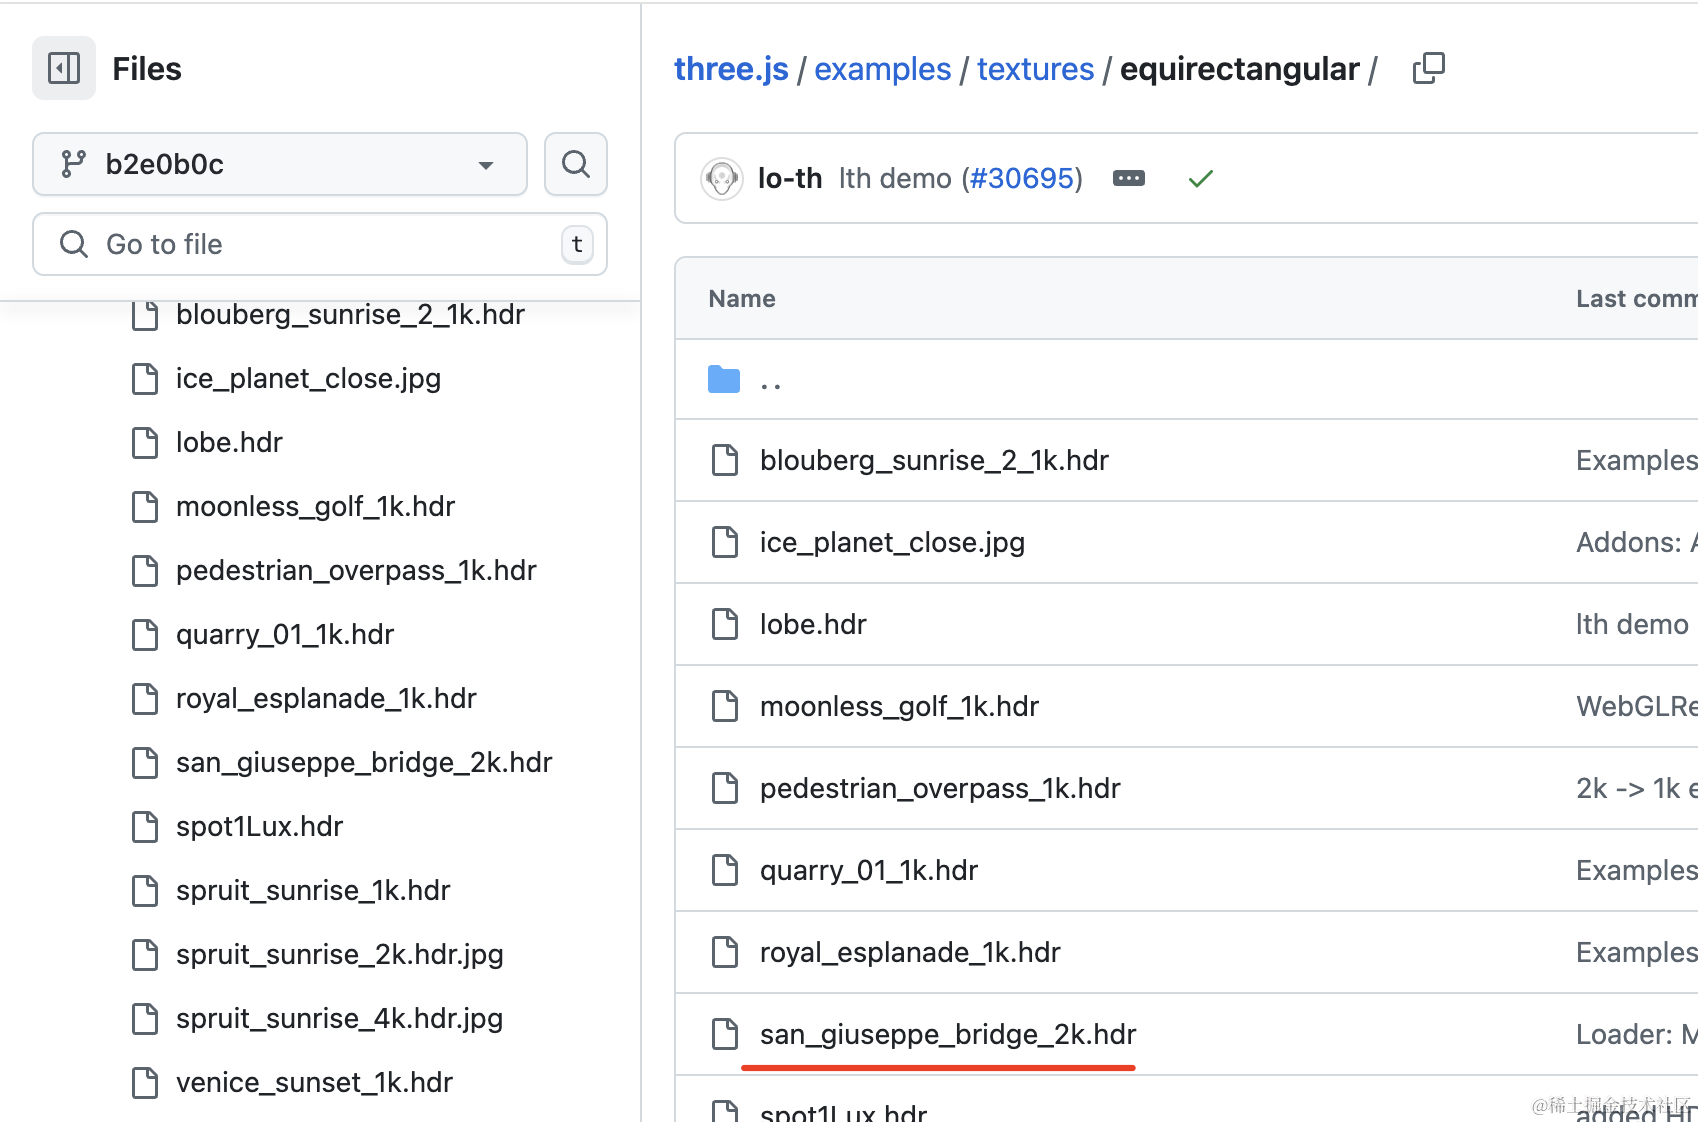Open quarry_01_1k.hdr in file table

(869, 870)
